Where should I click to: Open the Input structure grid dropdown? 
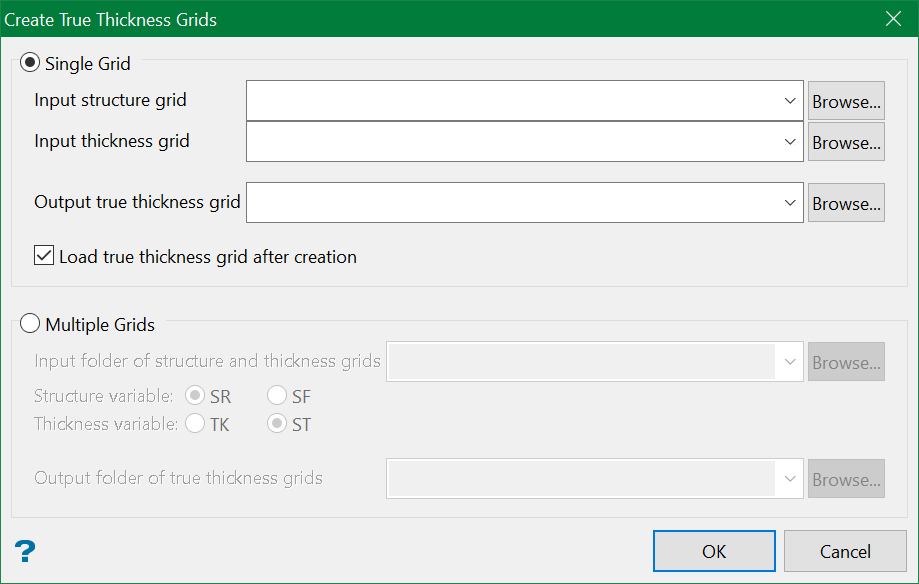tap(791, 100)
